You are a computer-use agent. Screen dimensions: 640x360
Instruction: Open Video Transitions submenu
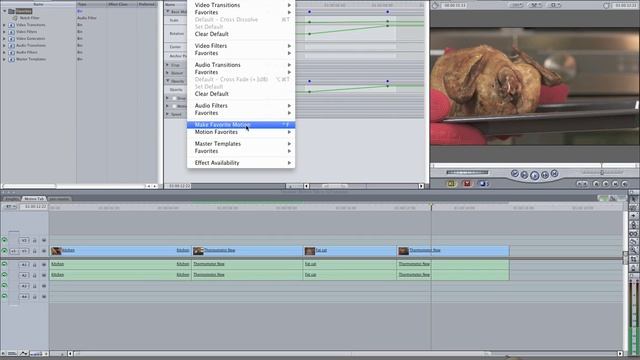coord(241,5)
